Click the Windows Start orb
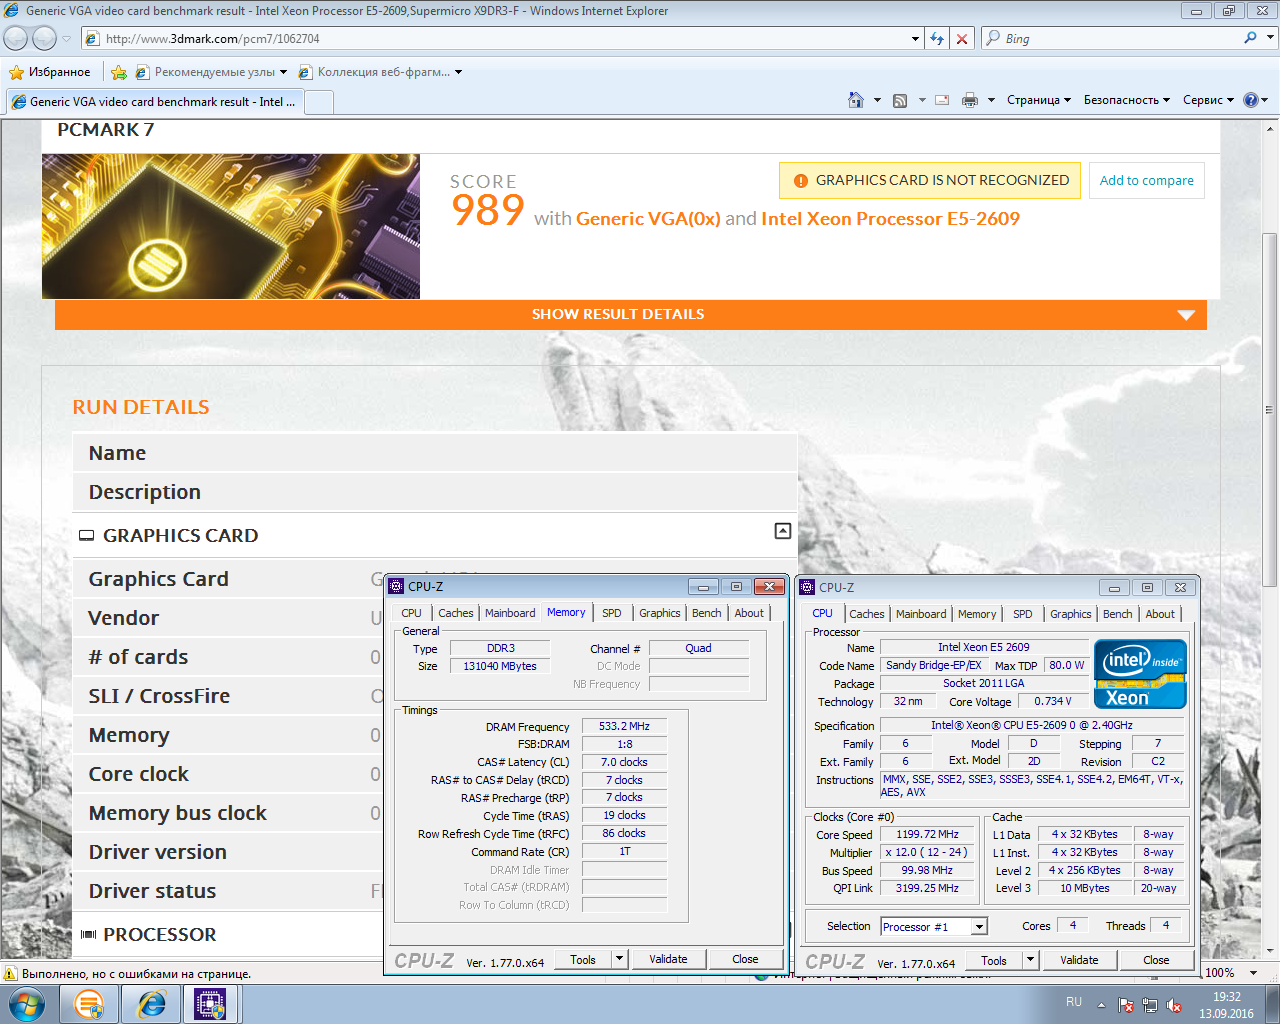The image size is (1280, 1024). [27, 1004]
